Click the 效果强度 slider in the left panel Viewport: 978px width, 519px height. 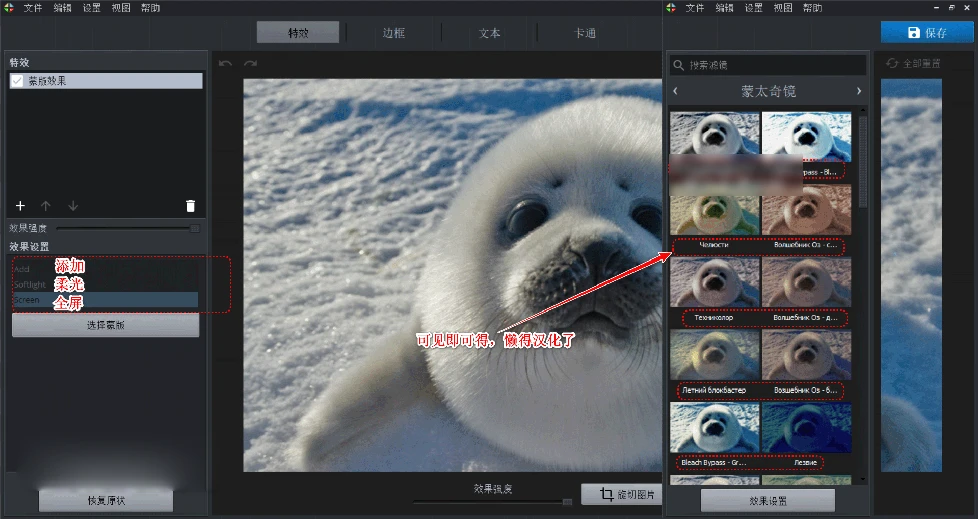coord(128,228)
